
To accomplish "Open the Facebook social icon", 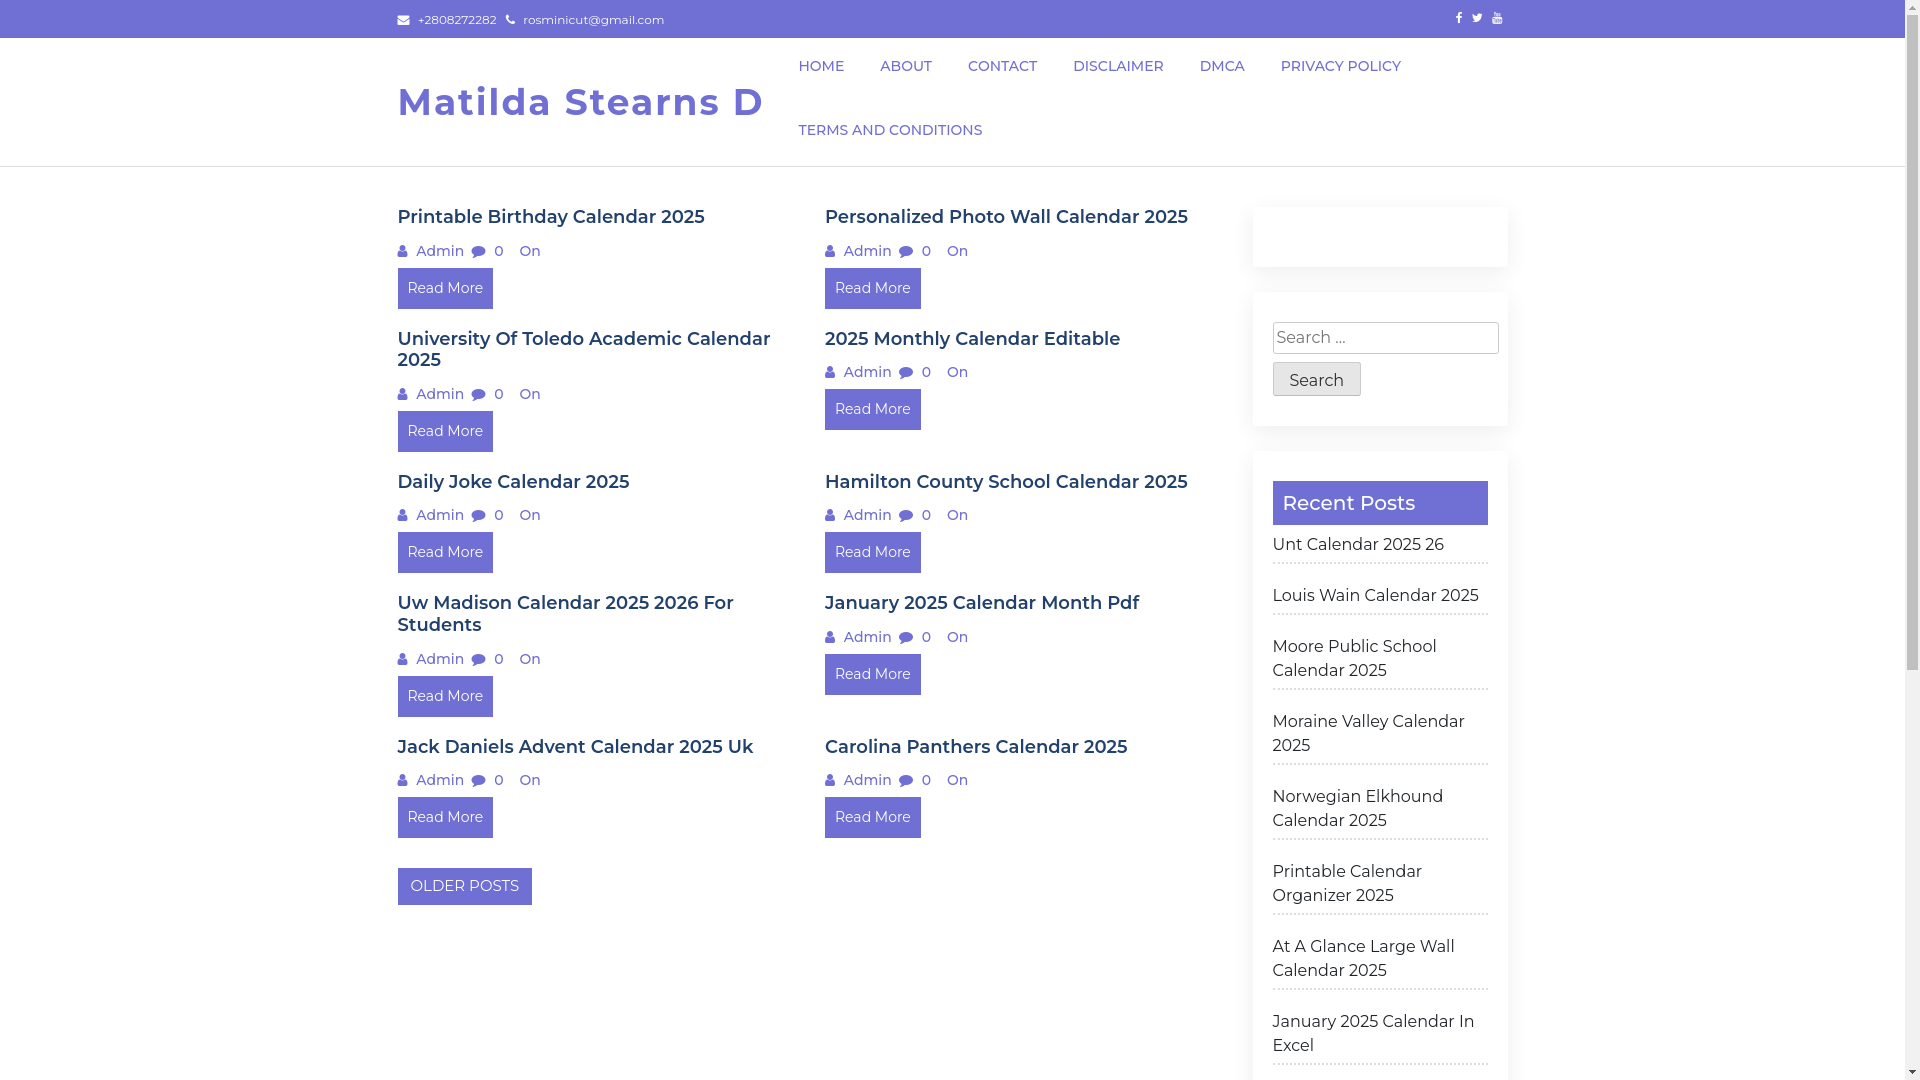I will [1458, 18].
